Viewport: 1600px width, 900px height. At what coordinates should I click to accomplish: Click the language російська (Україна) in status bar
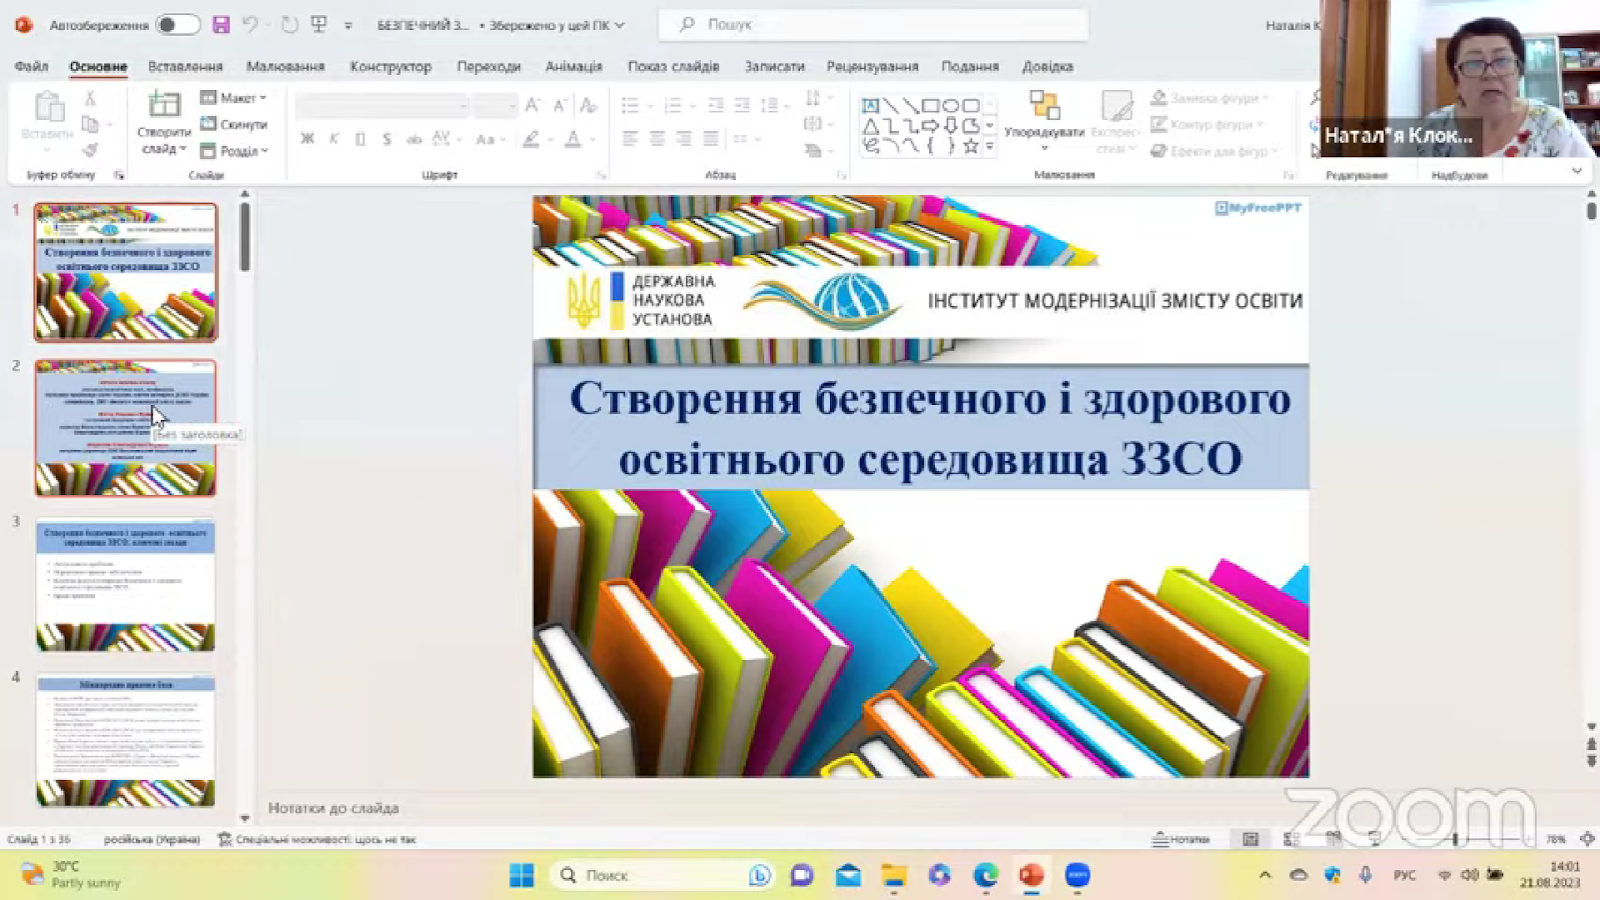click(151, 839)
